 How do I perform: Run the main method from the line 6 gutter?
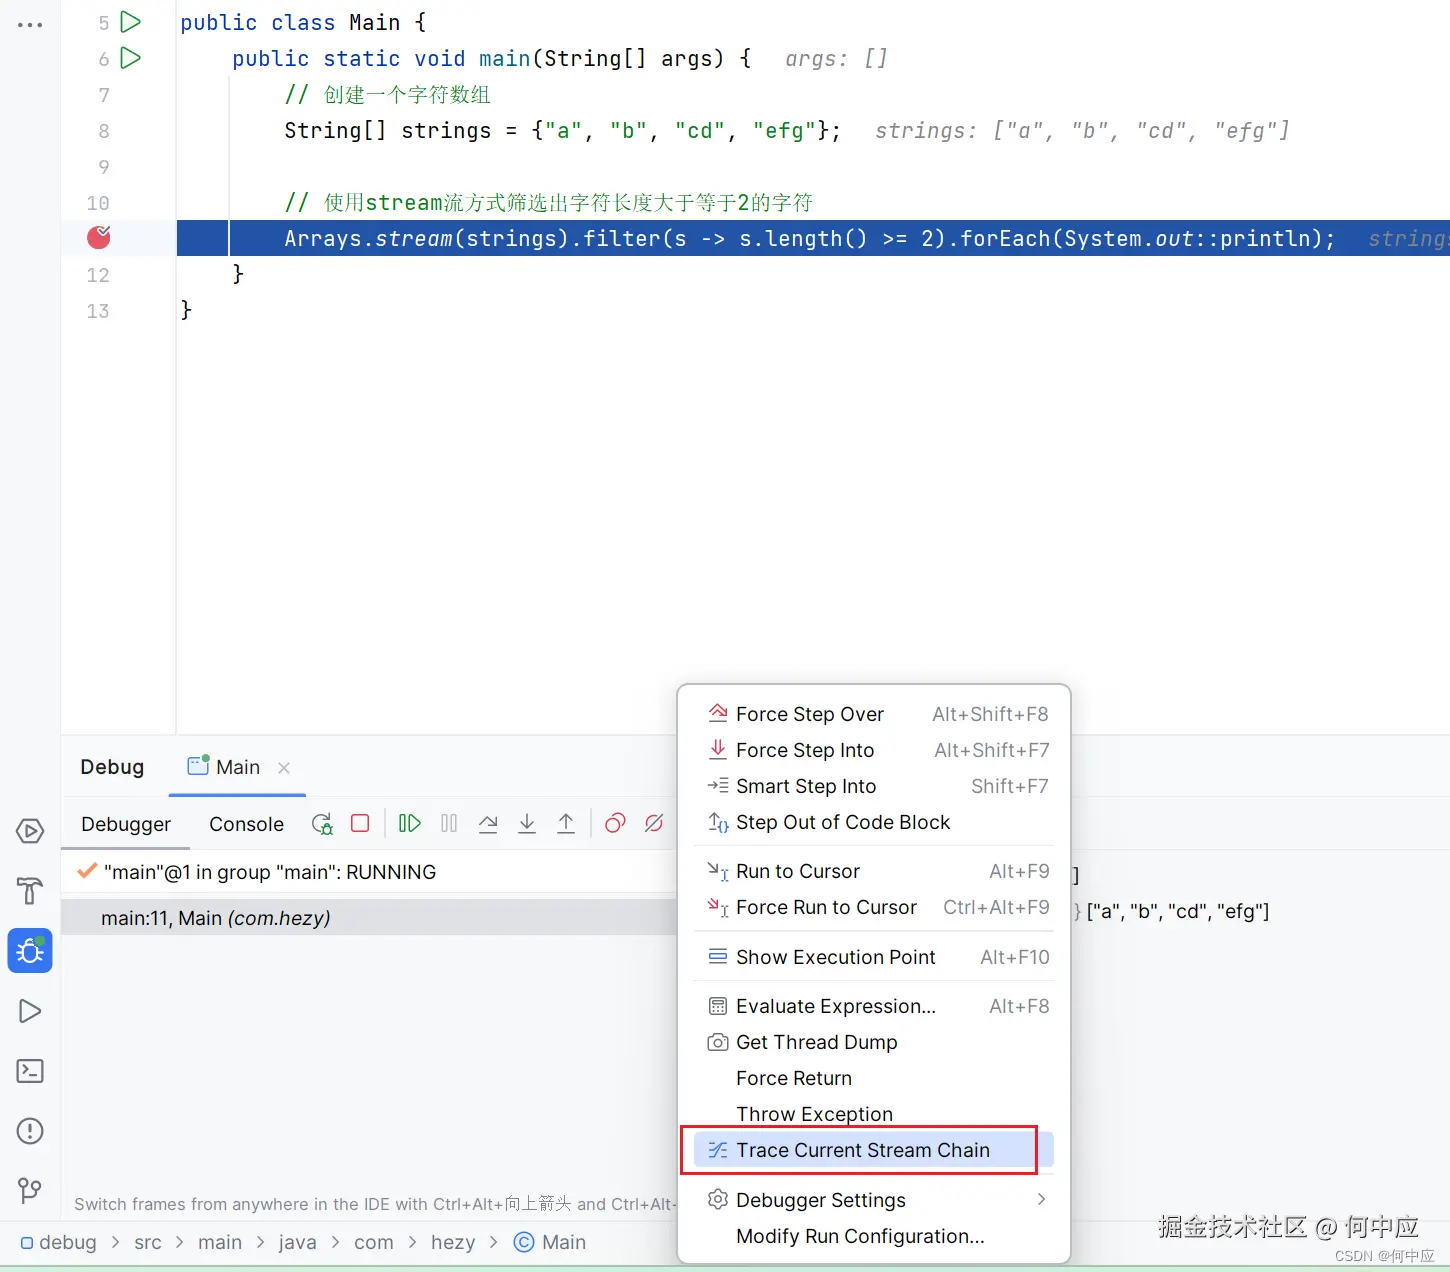(131, 57)
